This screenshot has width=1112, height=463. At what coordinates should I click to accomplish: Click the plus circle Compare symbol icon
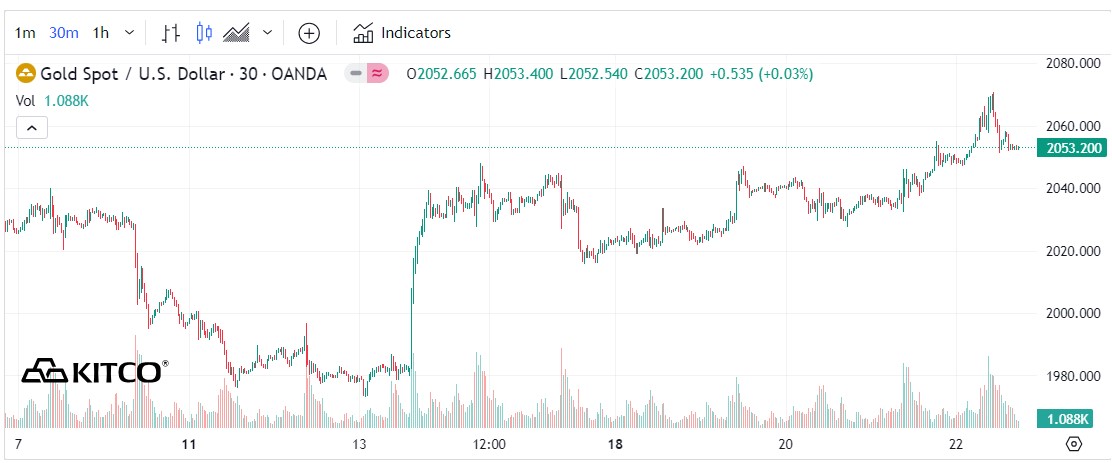point(310,33)
